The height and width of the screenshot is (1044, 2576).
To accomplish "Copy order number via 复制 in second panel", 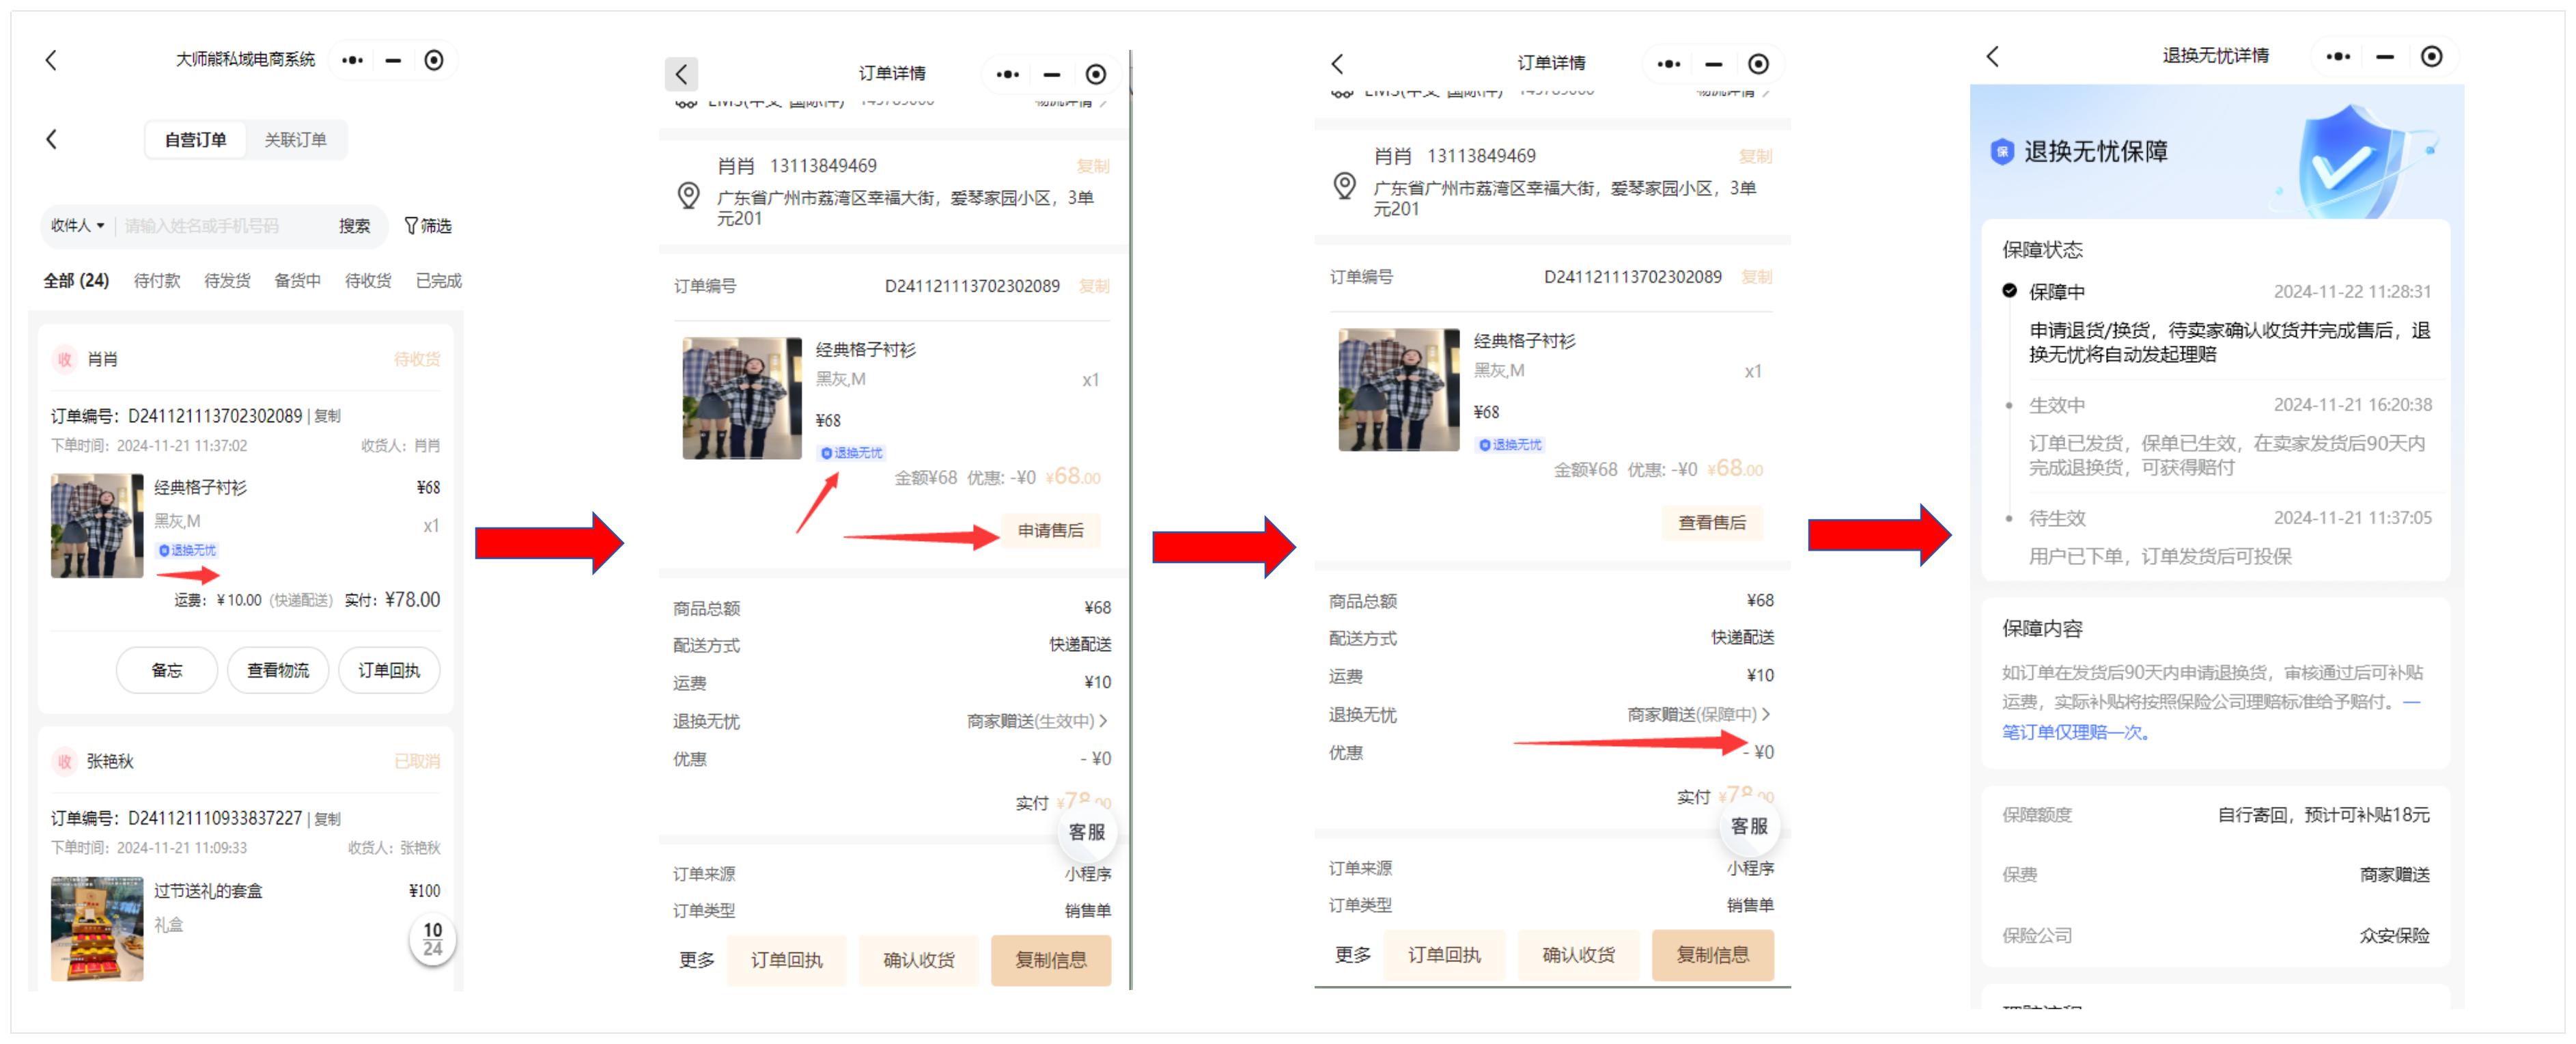I will (x=1094, y=286).
